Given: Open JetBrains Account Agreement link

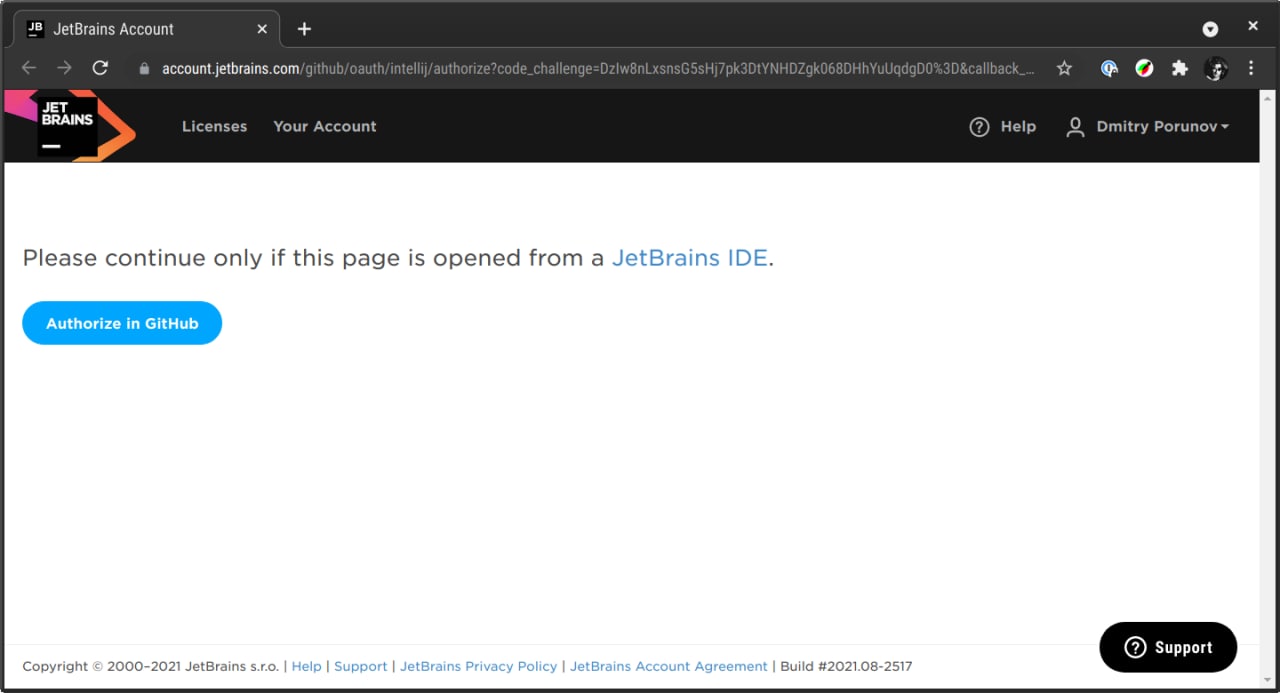Looking at the screenshot, I should pyautogui.click(x=669, y=666).
